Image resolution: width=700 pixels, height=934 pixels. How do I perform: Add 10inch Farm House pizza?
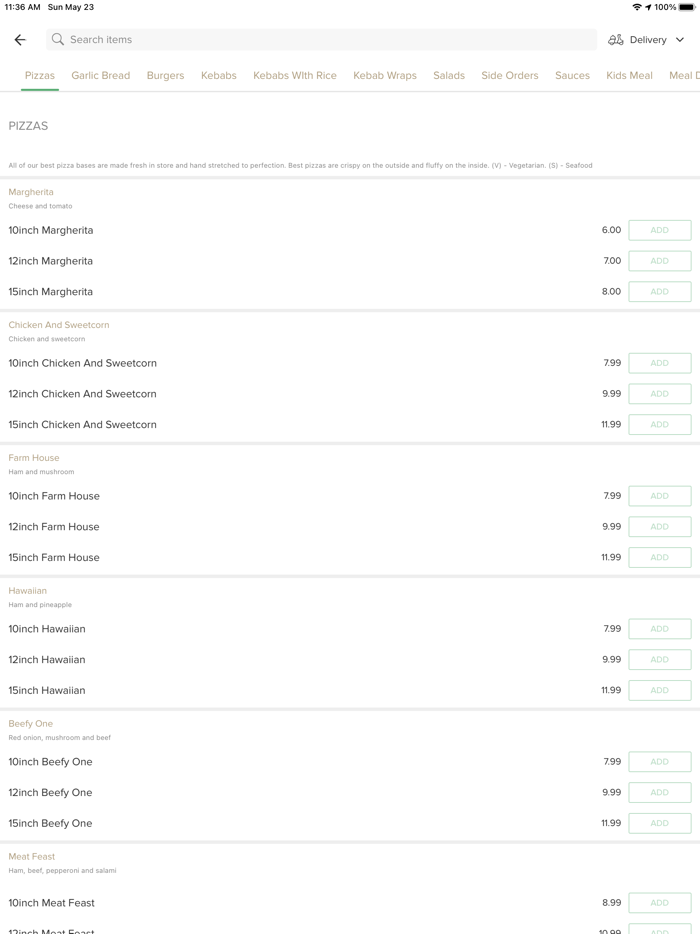[x=659, y=496]
